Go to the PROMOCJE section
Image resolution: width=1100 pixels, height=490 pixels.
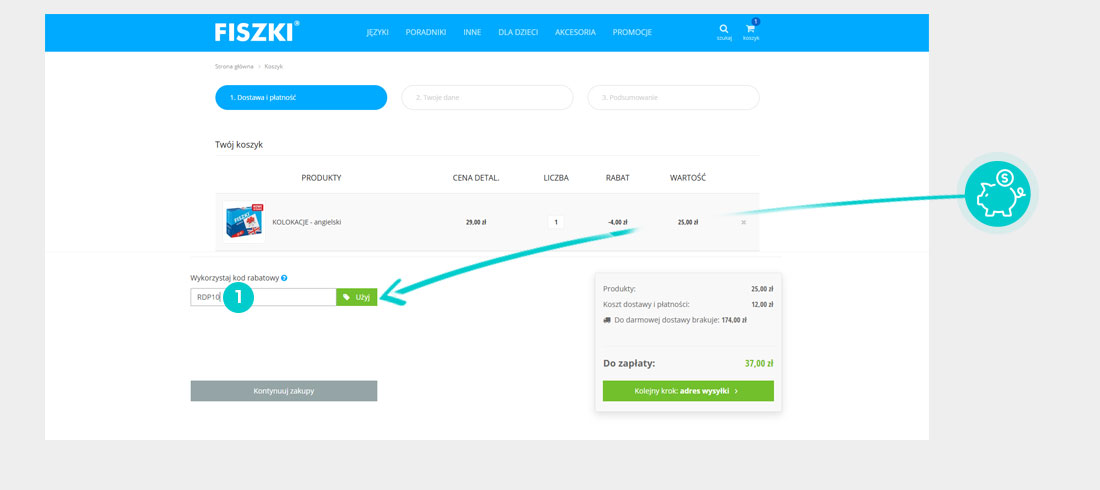tap(632, 32)
